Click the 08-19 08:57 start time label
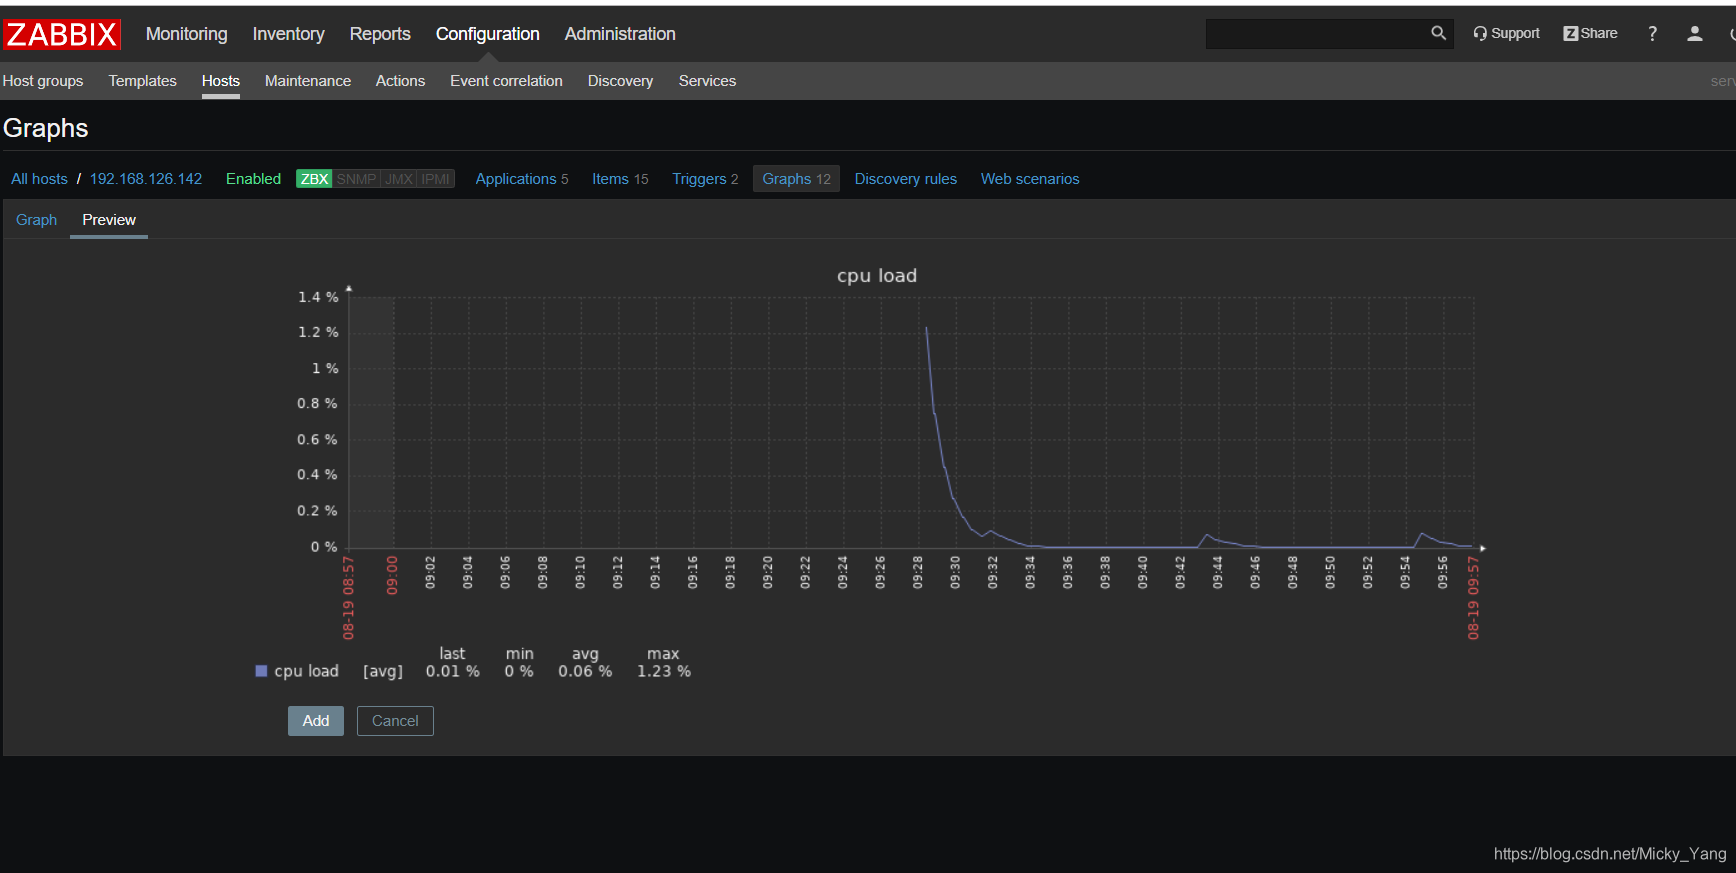 coord(349,598)
